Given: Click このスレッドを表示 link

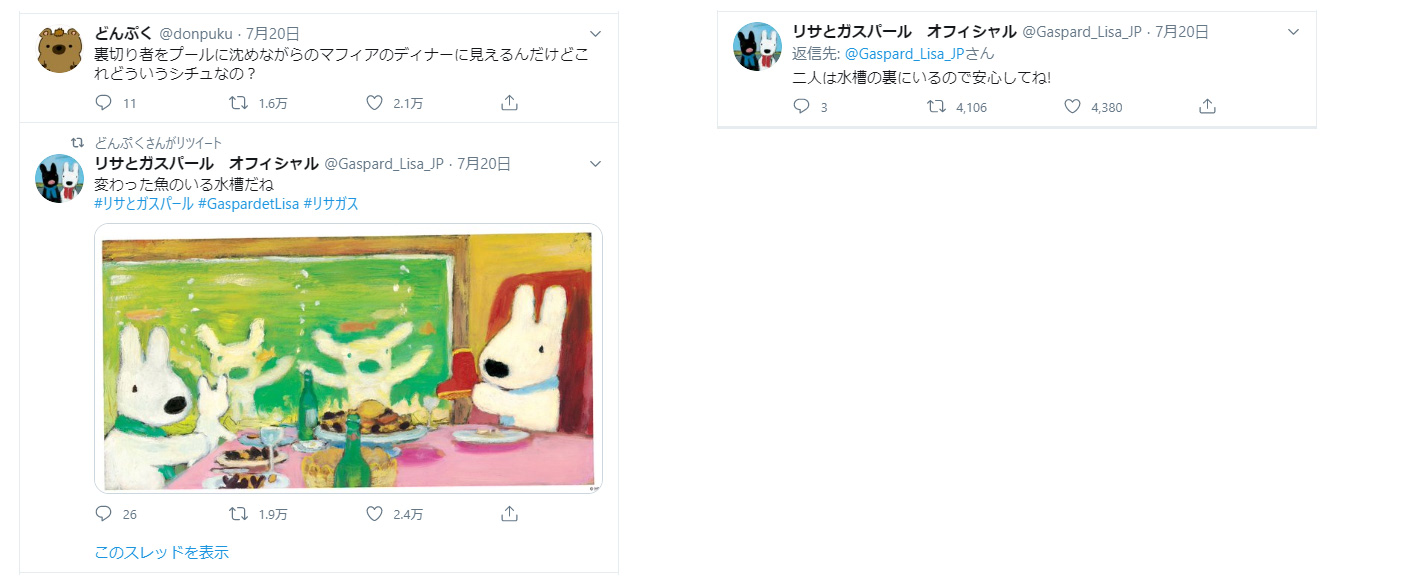Looking at the screenshot, I should (x=161, y=552).
